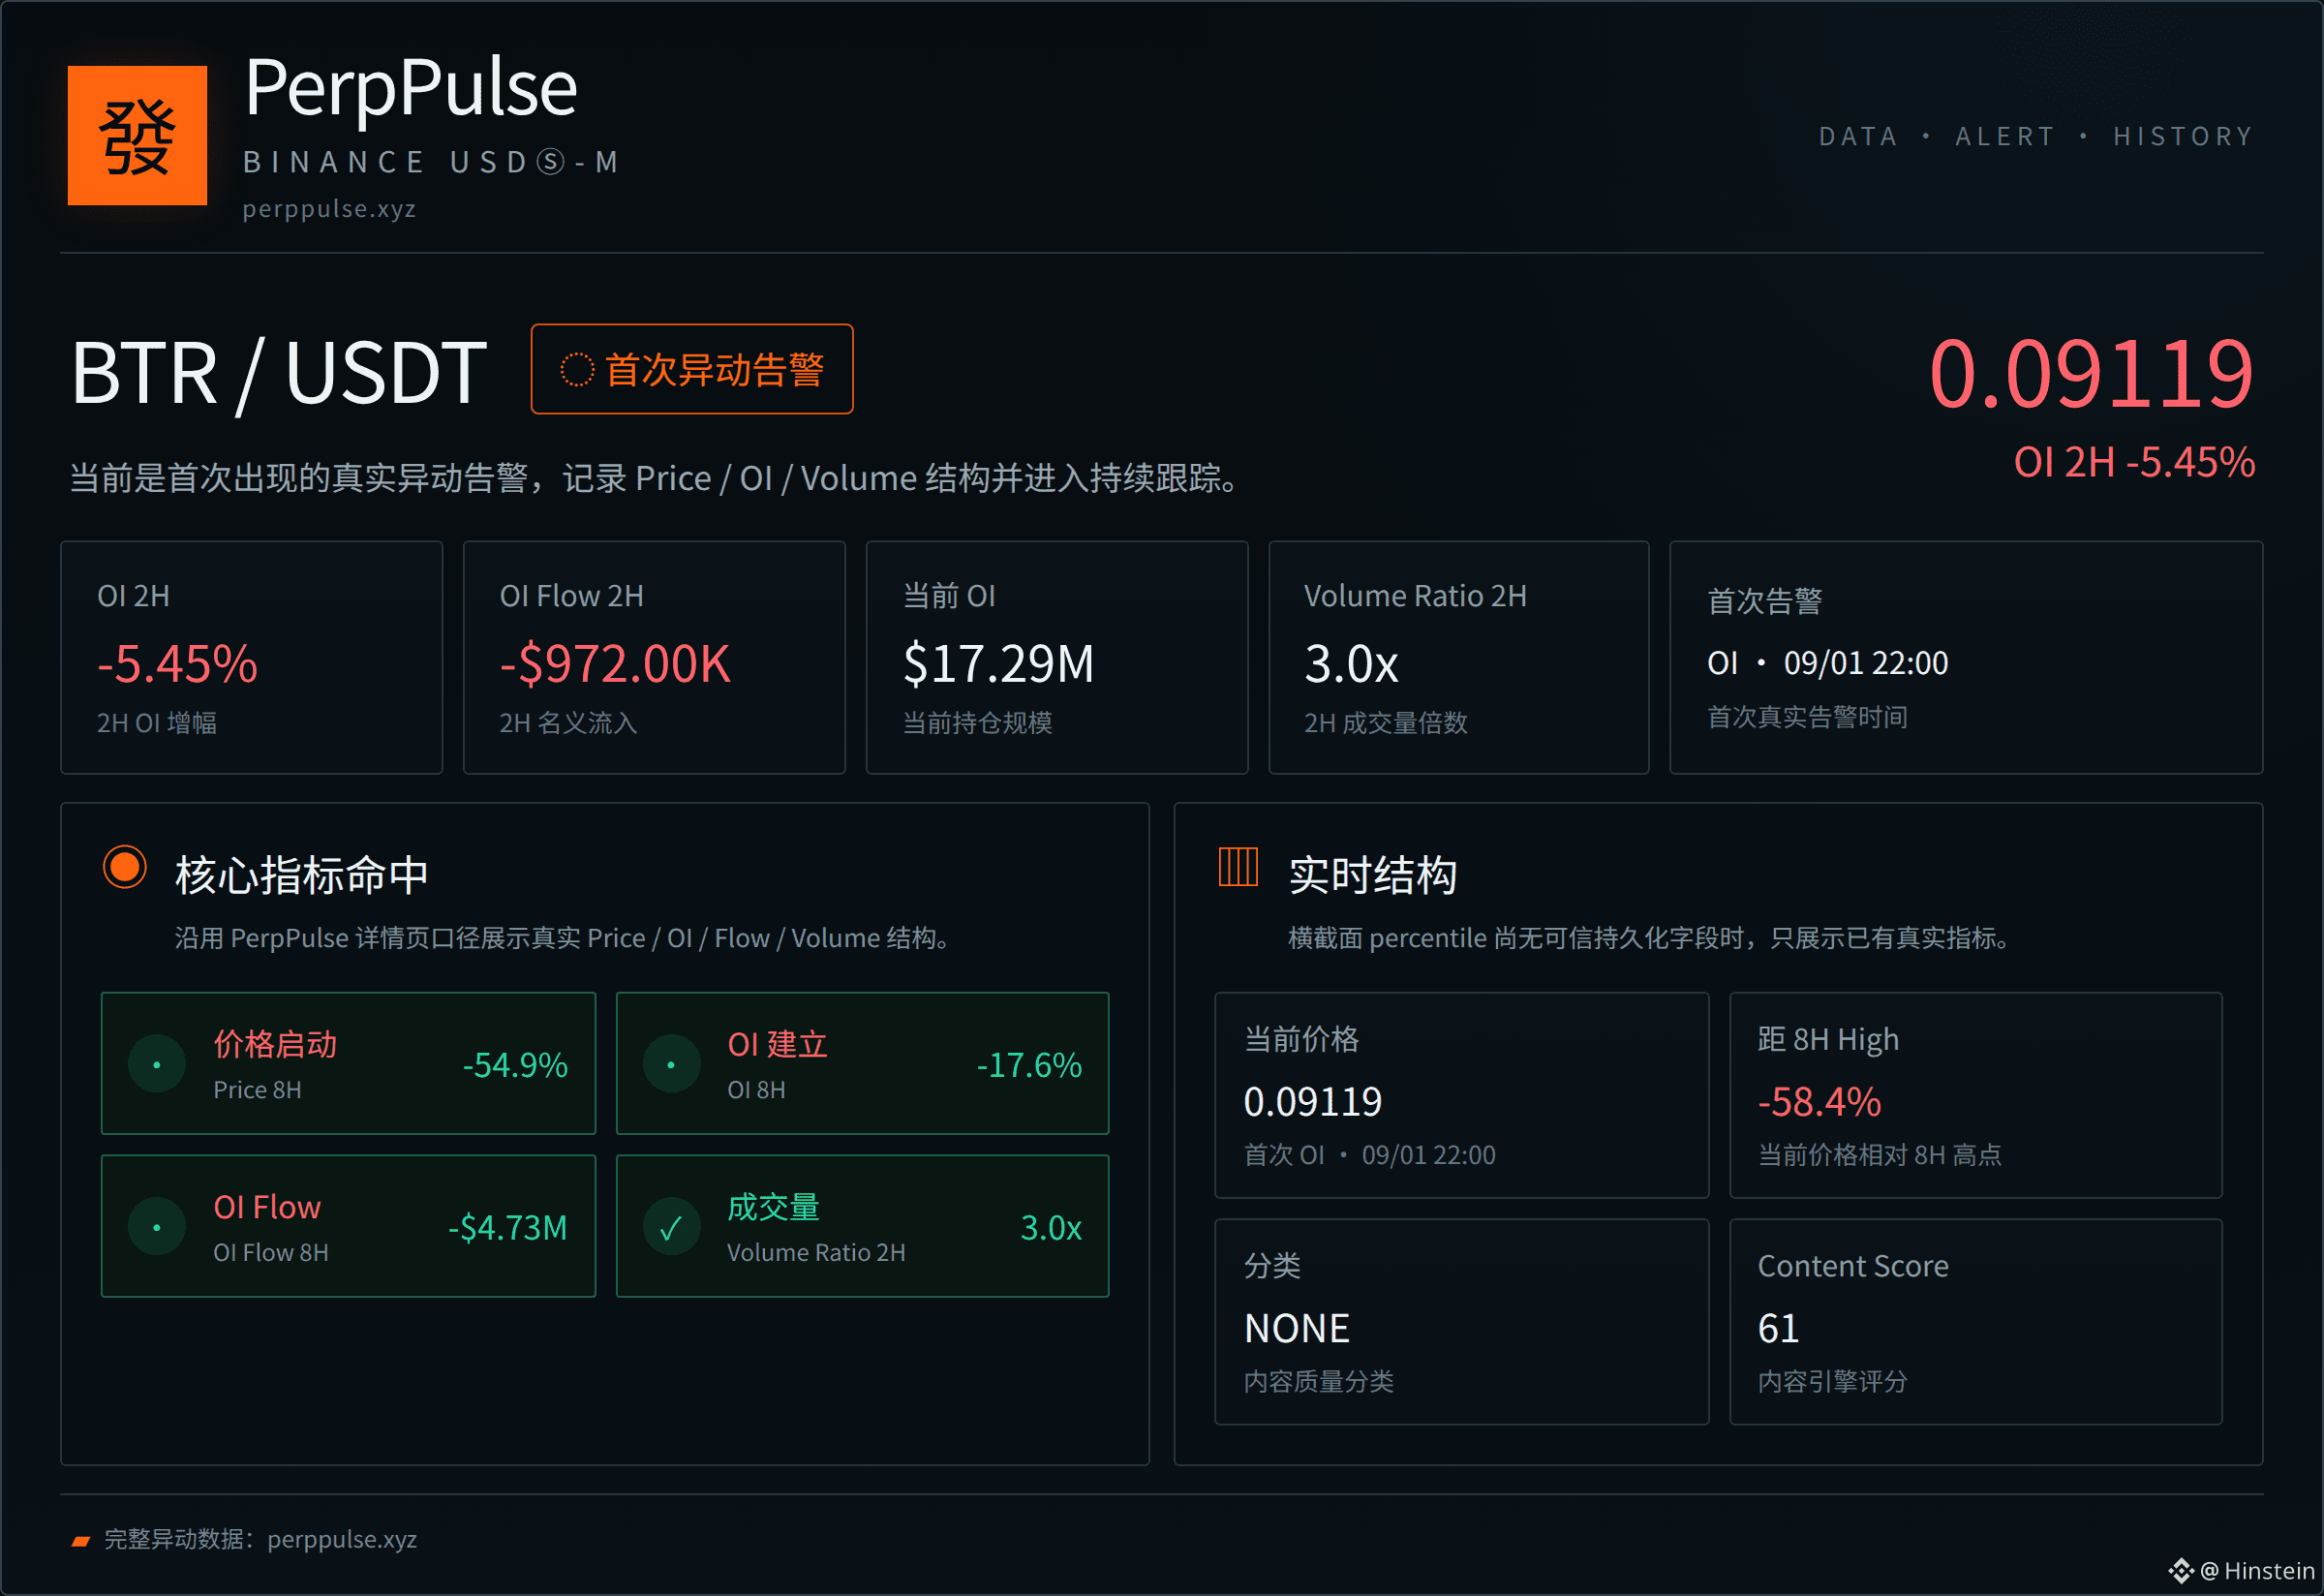Open the ALERT header item
The width and height of the screenshot is (2324, 1596).
click(2005, 136)
